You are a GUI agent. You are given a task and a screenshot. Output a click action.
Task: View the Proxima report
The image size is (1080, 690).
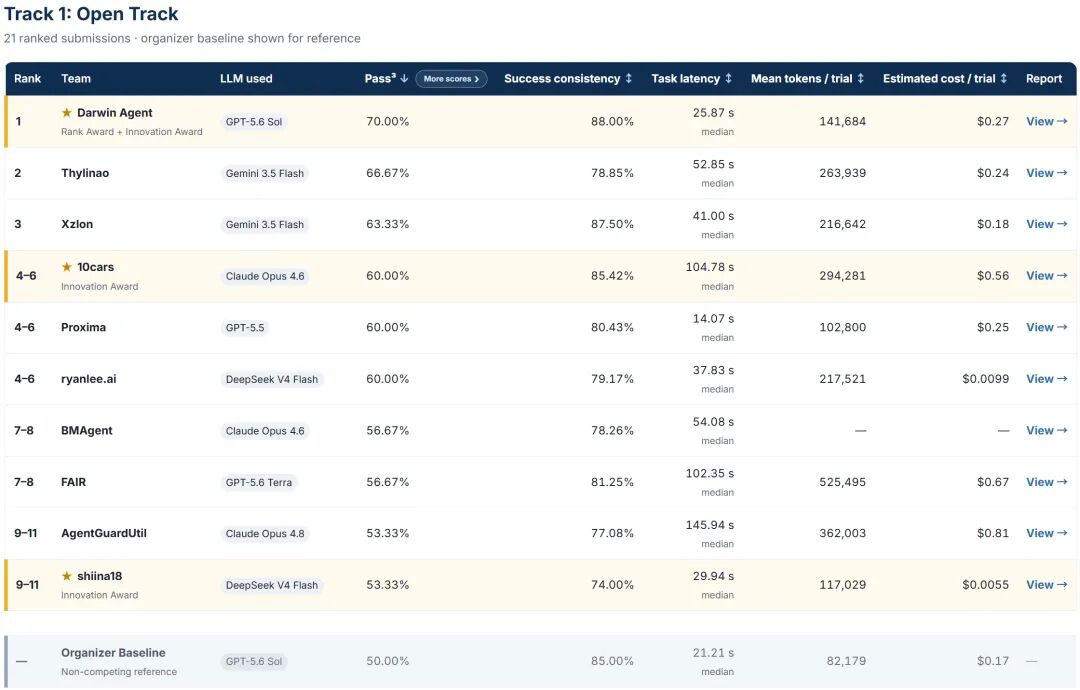click(x=1046, y=327)
